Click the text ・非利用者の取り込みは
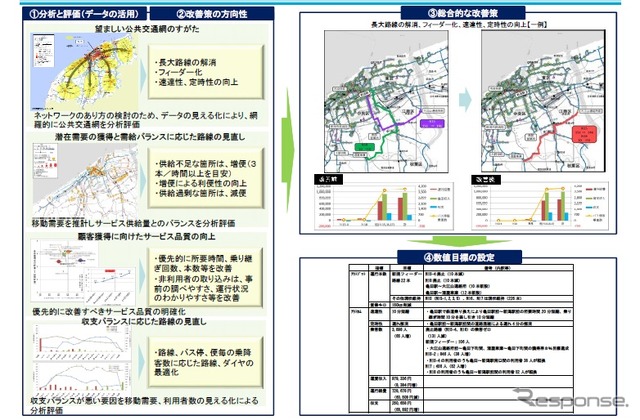 (x=204, y=279)
